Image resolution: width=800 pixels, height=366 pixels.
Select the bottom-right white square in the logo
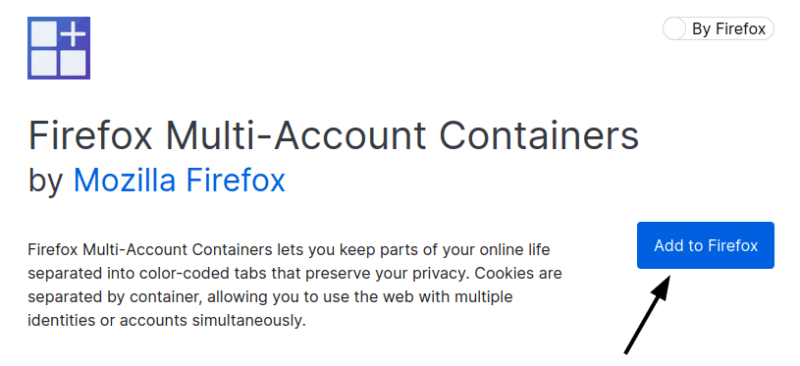tap(73, 63)
